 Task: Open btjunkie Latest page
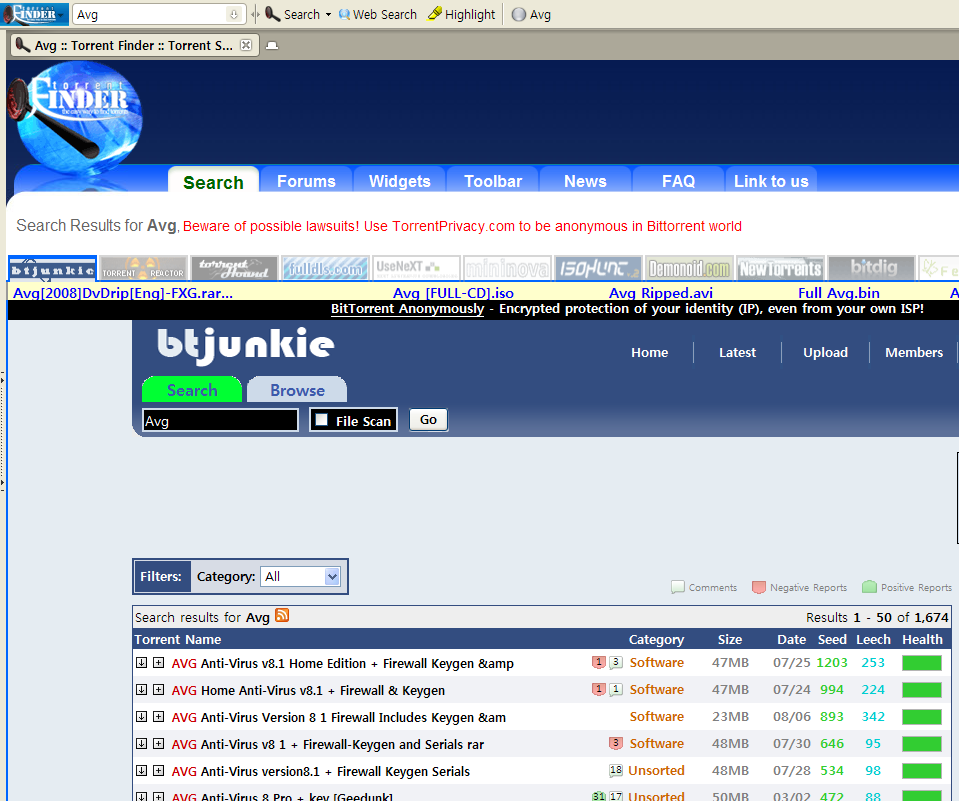pyautogui.click(x=737, y=353)
